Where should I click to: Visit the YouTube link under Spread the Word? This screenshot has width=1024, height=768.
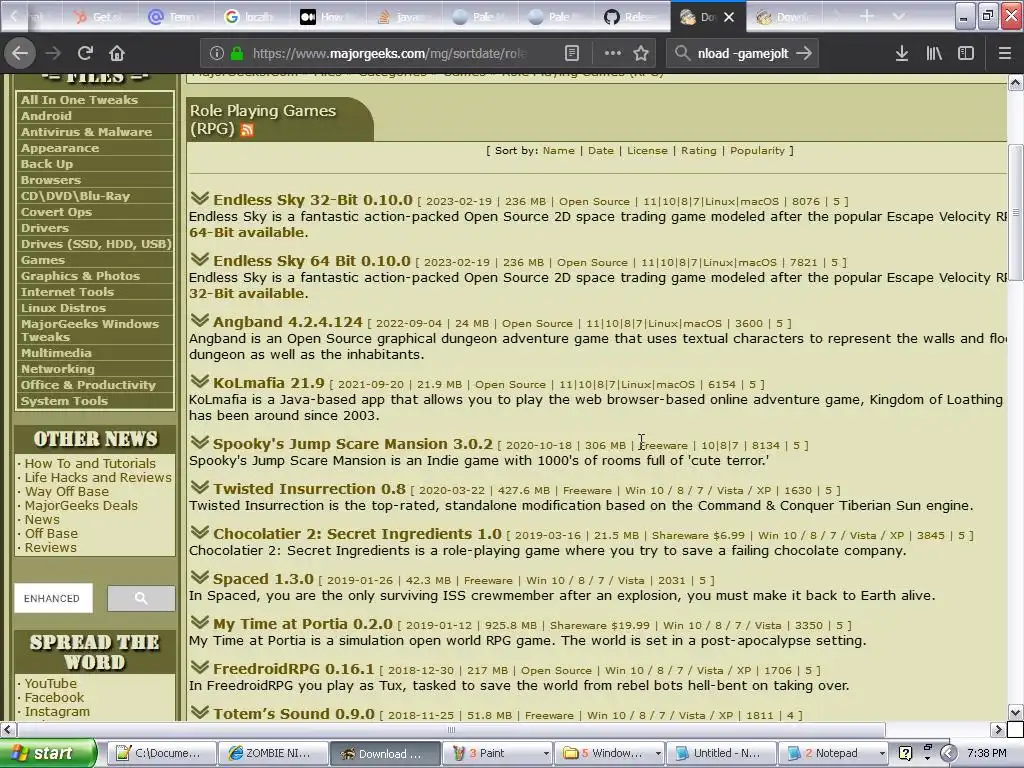(50, 683)
